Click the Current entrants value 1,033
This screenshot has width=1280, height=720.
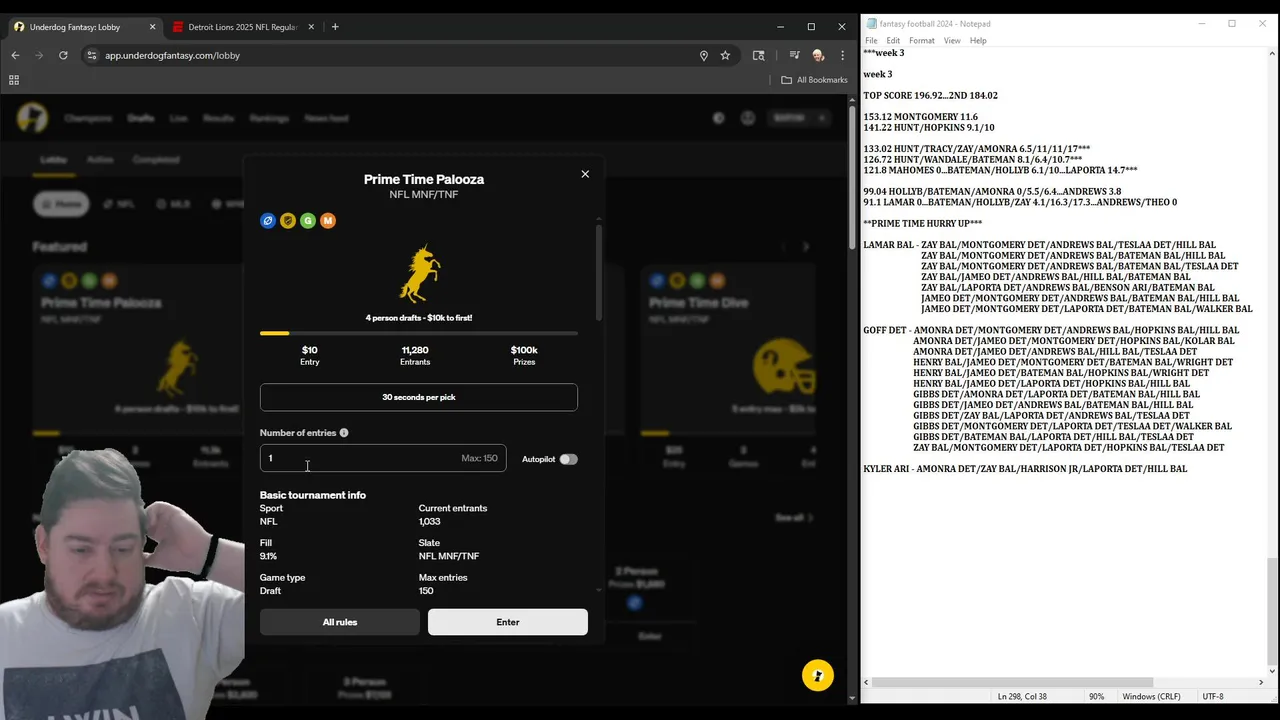click(x=429, y=522)
